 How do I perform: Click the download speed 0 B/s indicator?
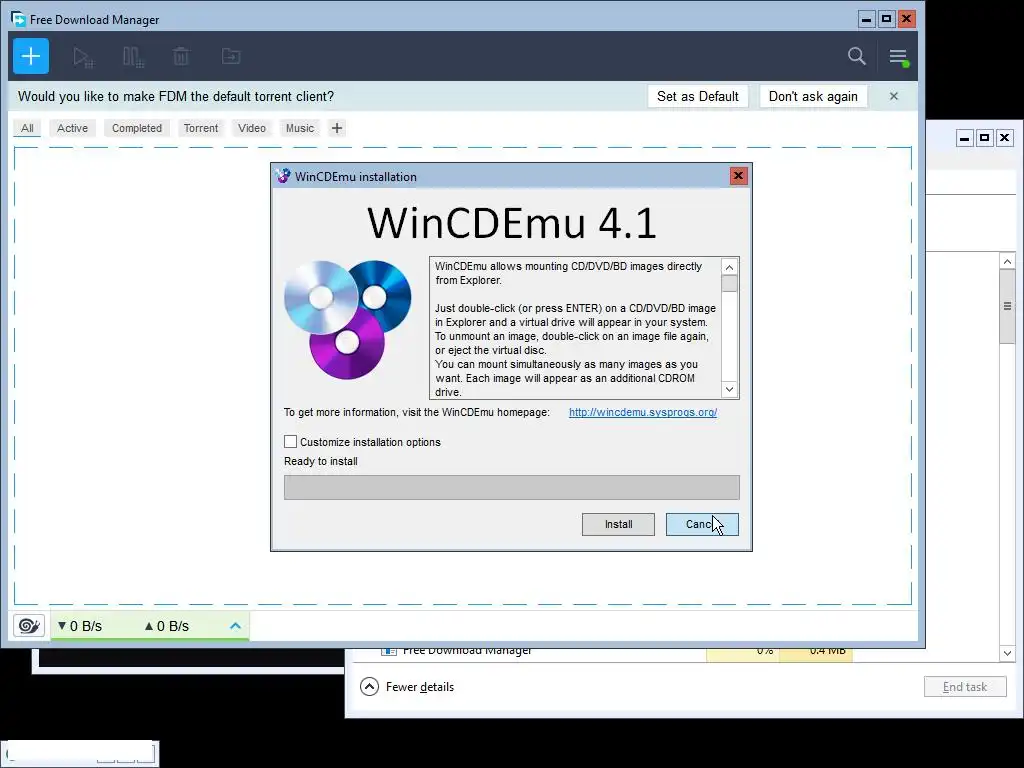[80, 626]
